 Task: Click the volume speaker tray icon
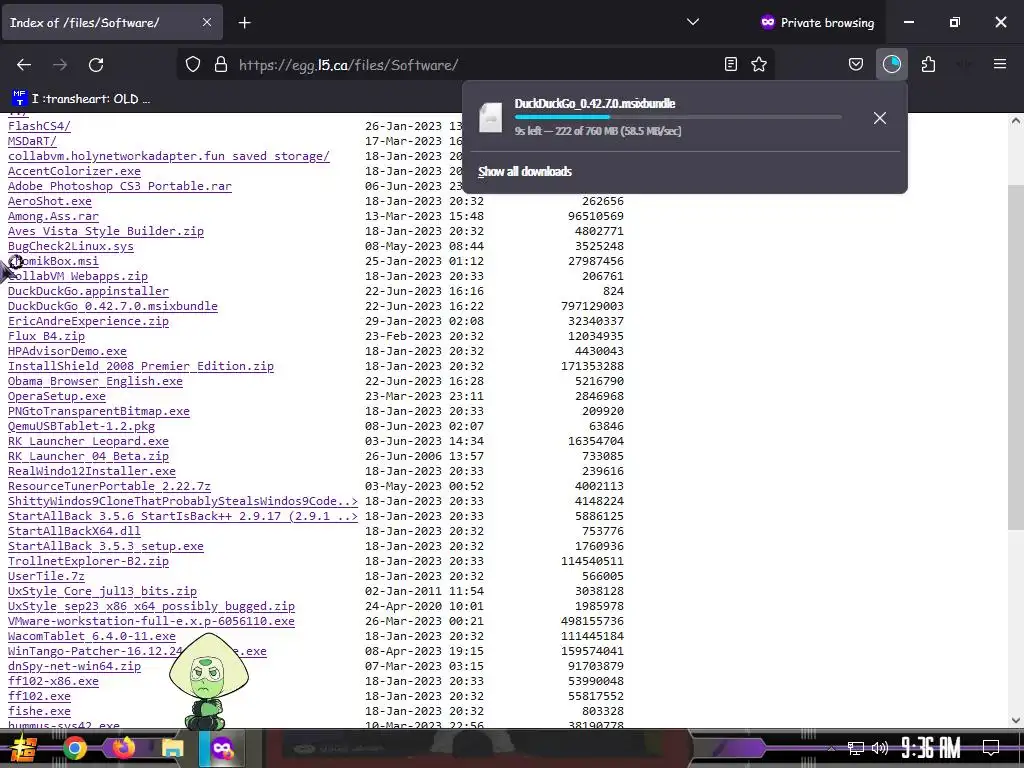click(880, 748)
